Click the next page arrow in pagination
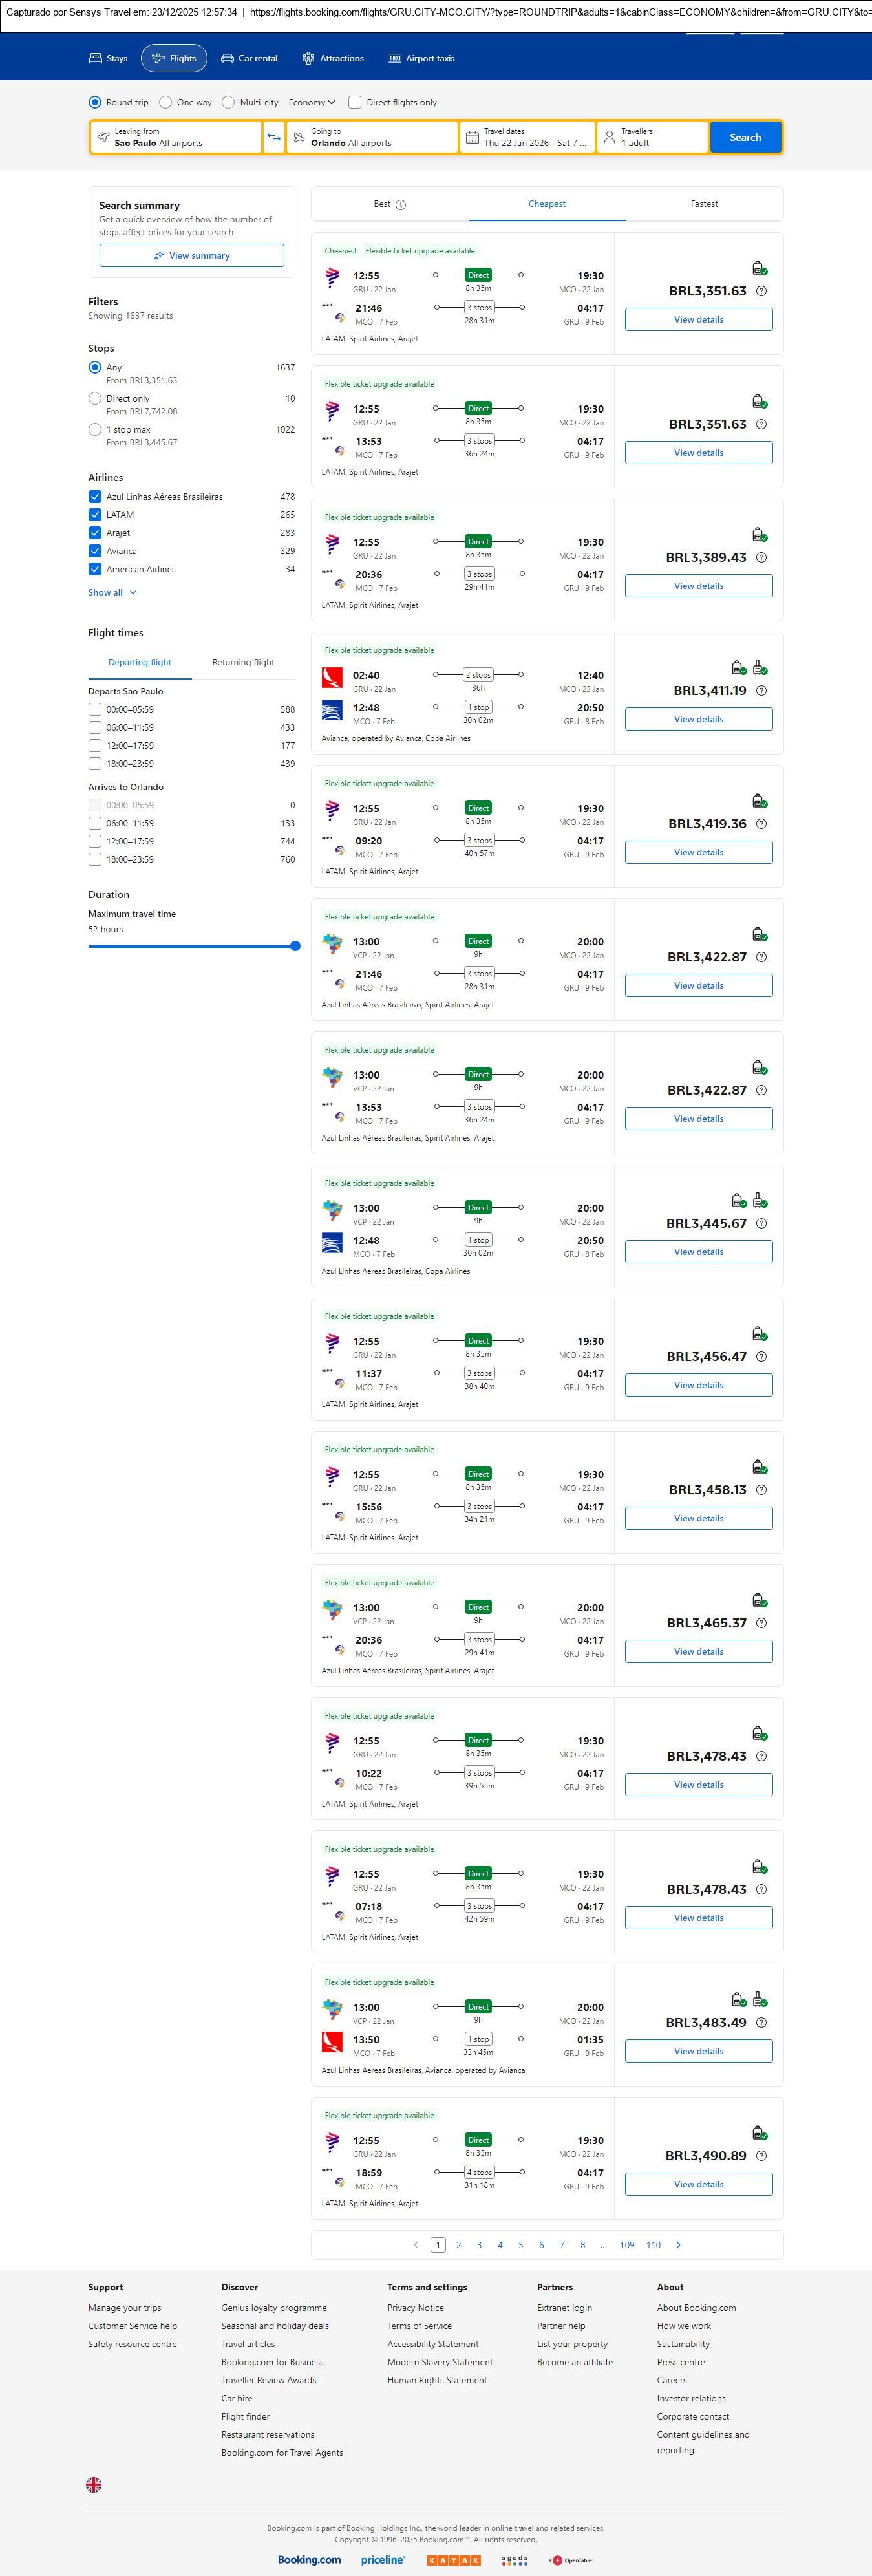872x2576 pixels. (678, 2245)
